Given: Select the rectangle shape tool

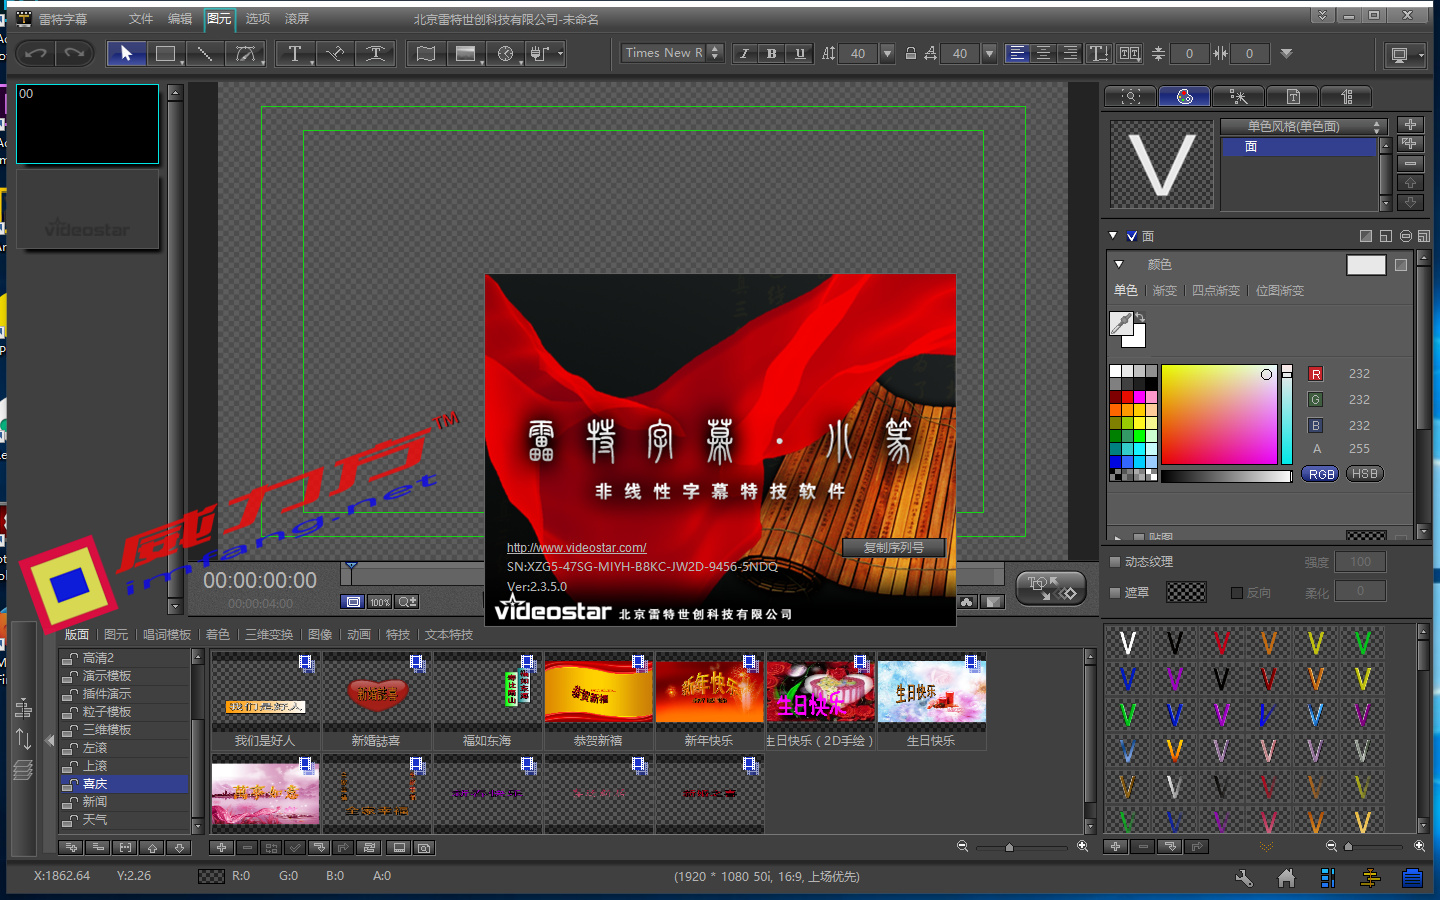Looking at the screenshot, I should coord(165,53).
